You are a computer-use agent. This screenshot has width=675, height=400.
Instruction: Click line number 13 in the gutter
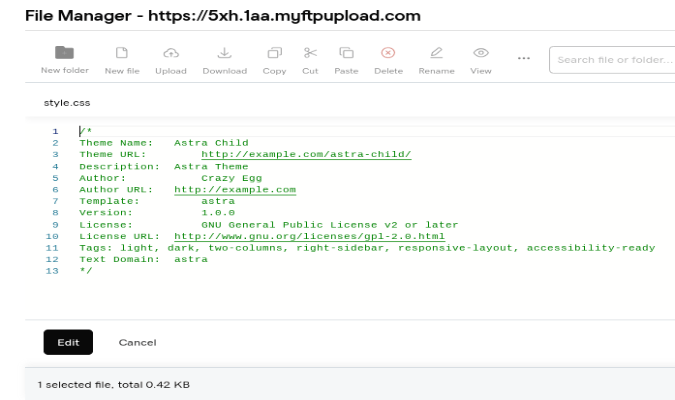pos(52,271)
